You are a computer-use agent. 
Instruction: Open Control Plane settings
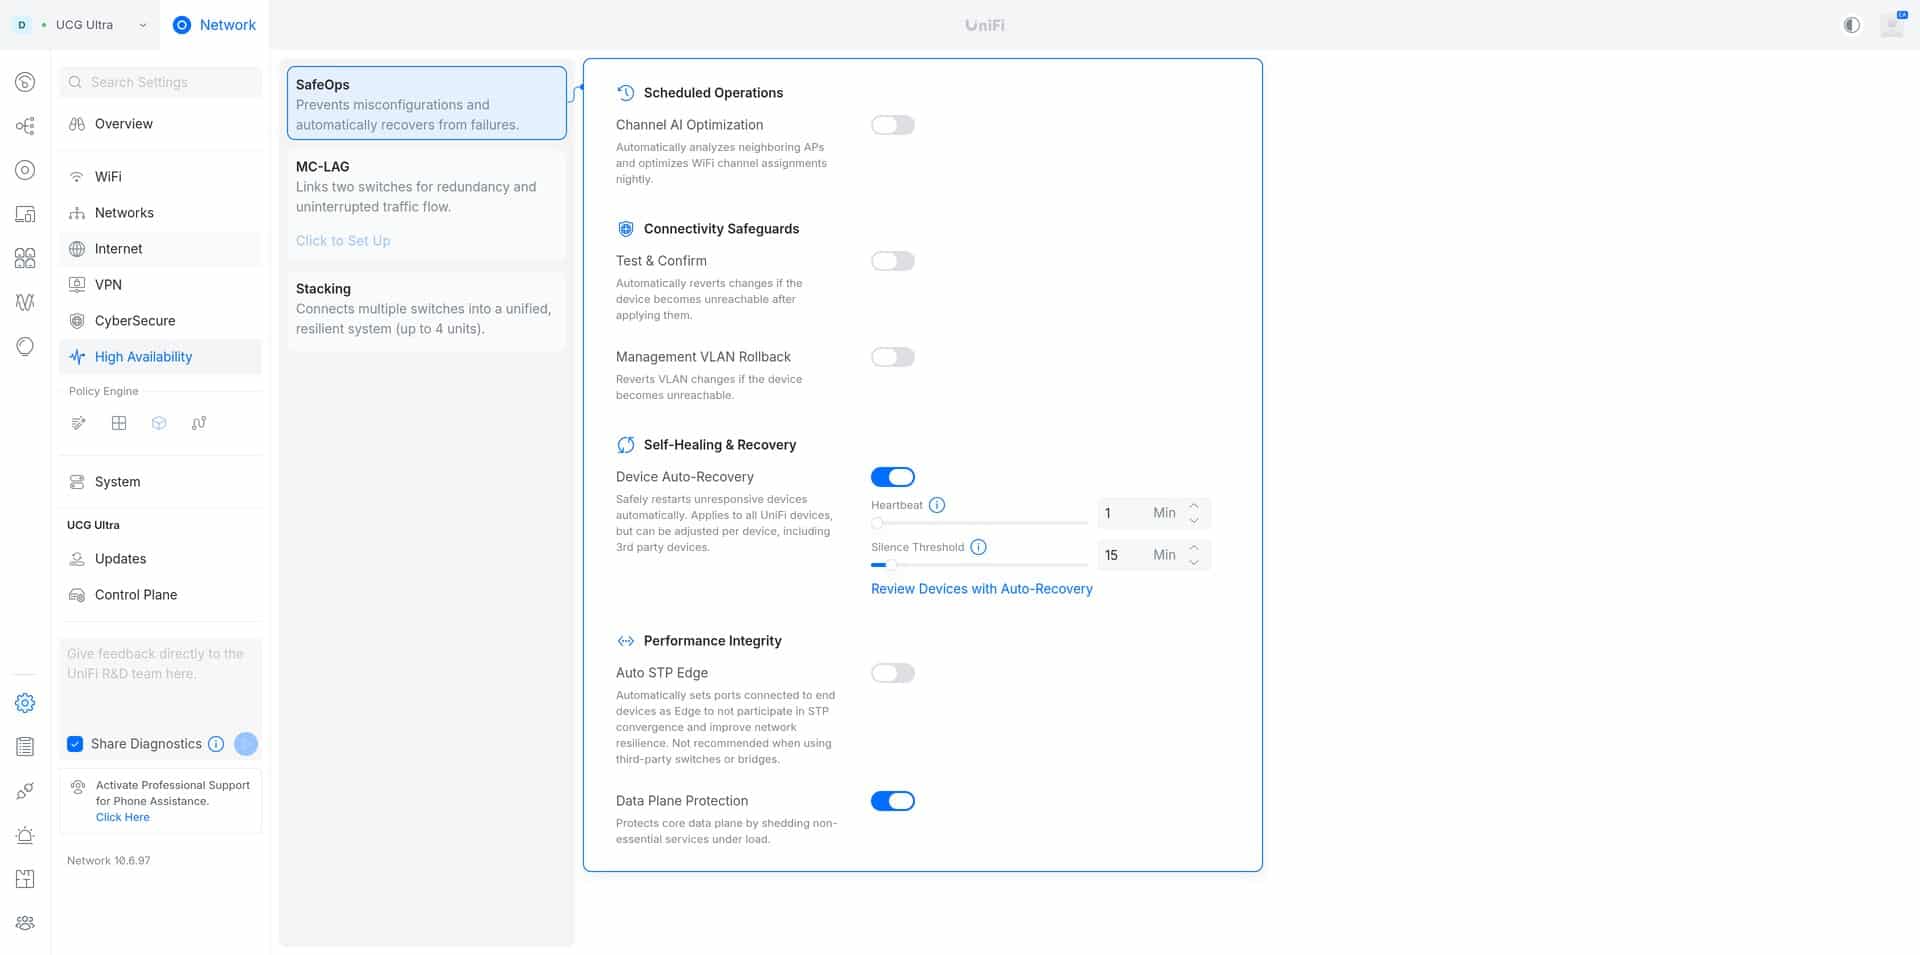pos(160,595)
